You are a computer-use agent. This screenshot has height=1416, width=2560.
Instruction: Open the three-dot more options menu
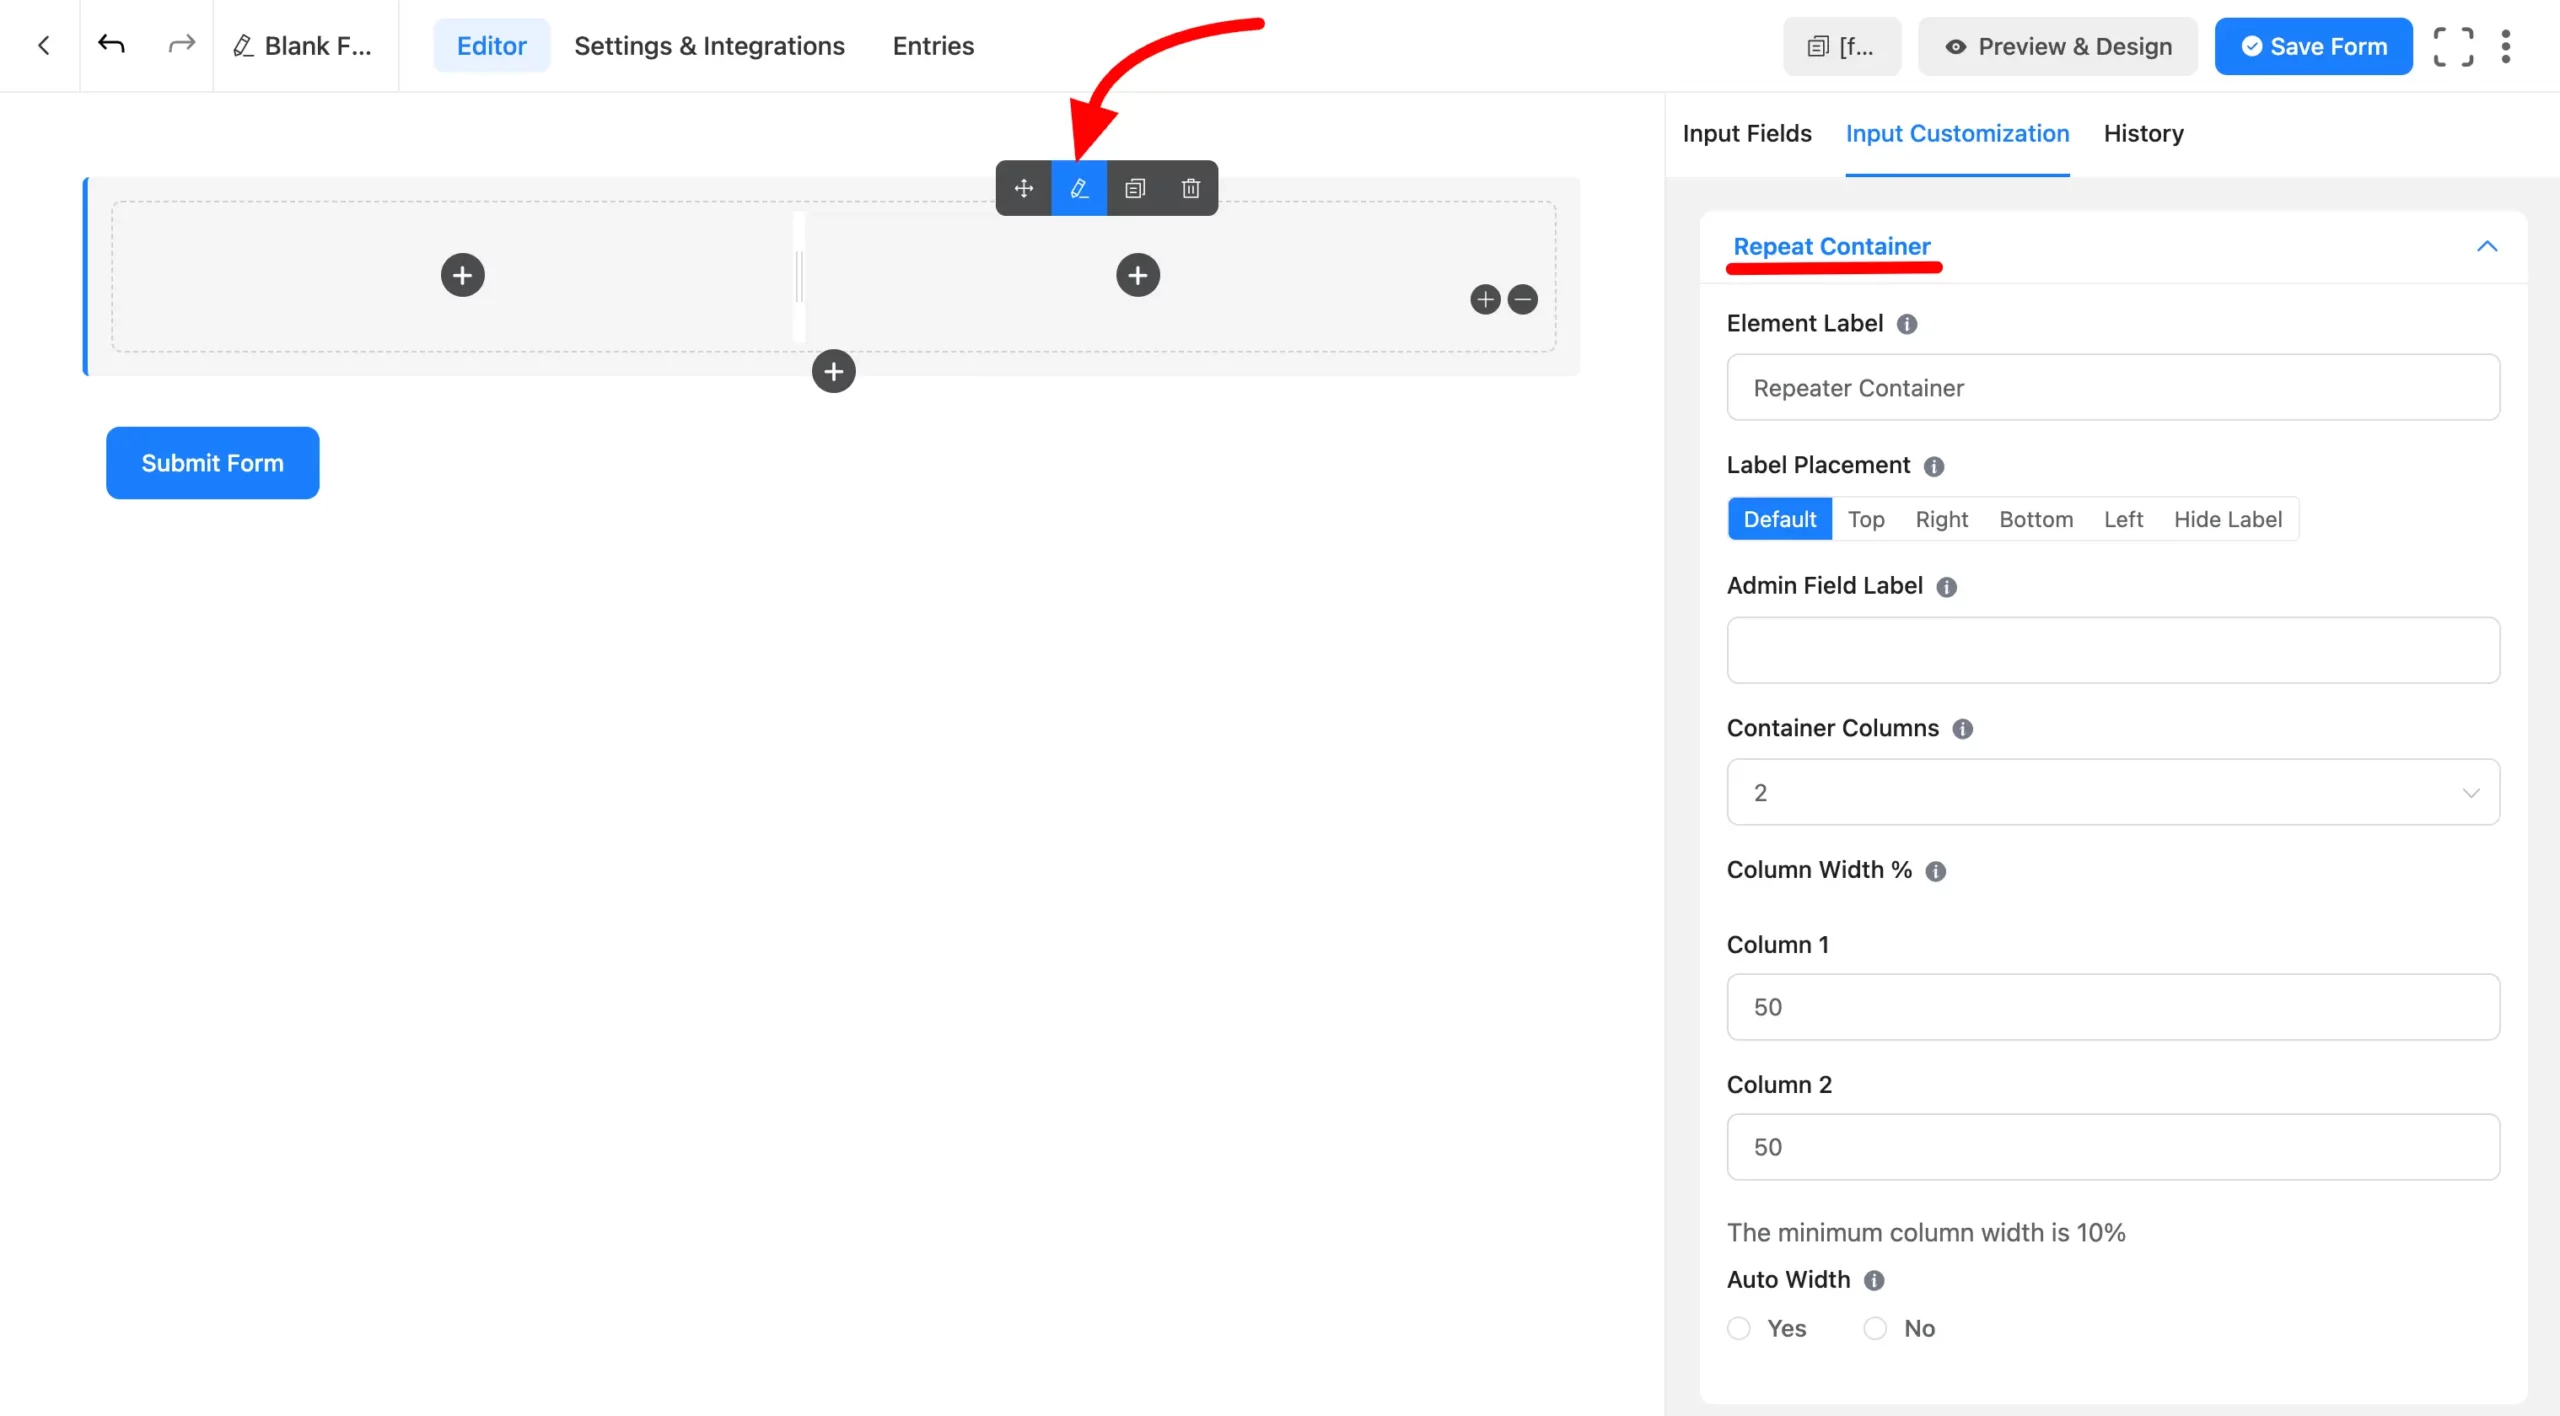click(2506, 46)
